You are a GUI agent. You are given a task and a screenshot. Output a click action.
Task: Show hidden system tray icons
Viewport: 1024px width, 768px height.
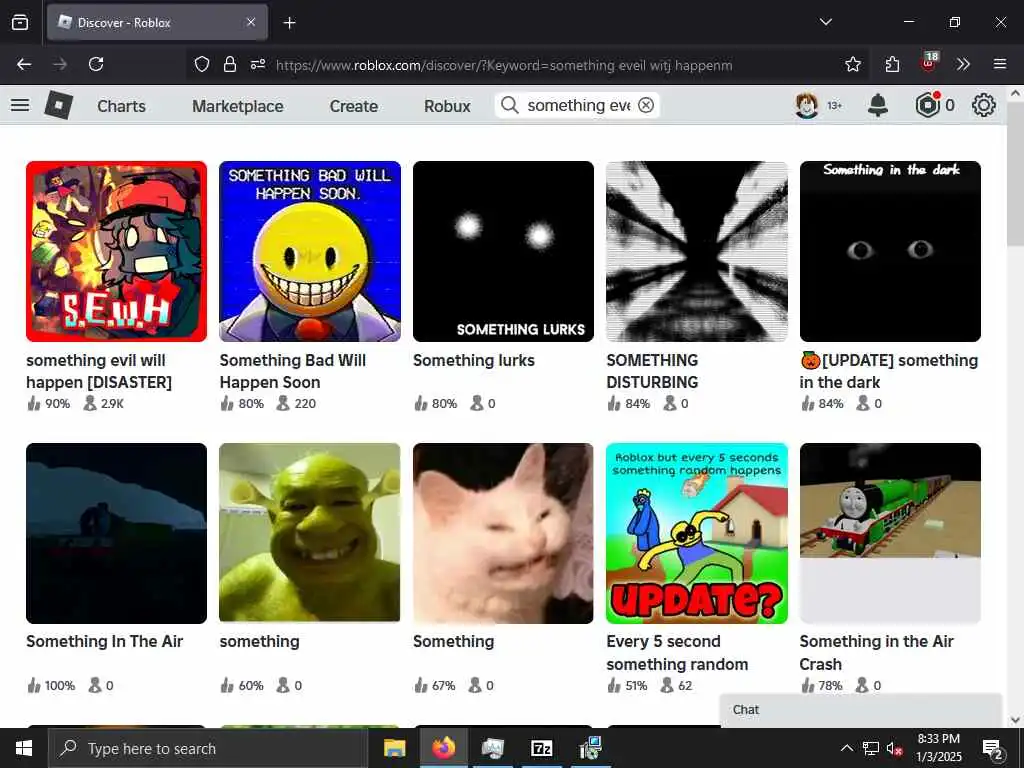846,748
